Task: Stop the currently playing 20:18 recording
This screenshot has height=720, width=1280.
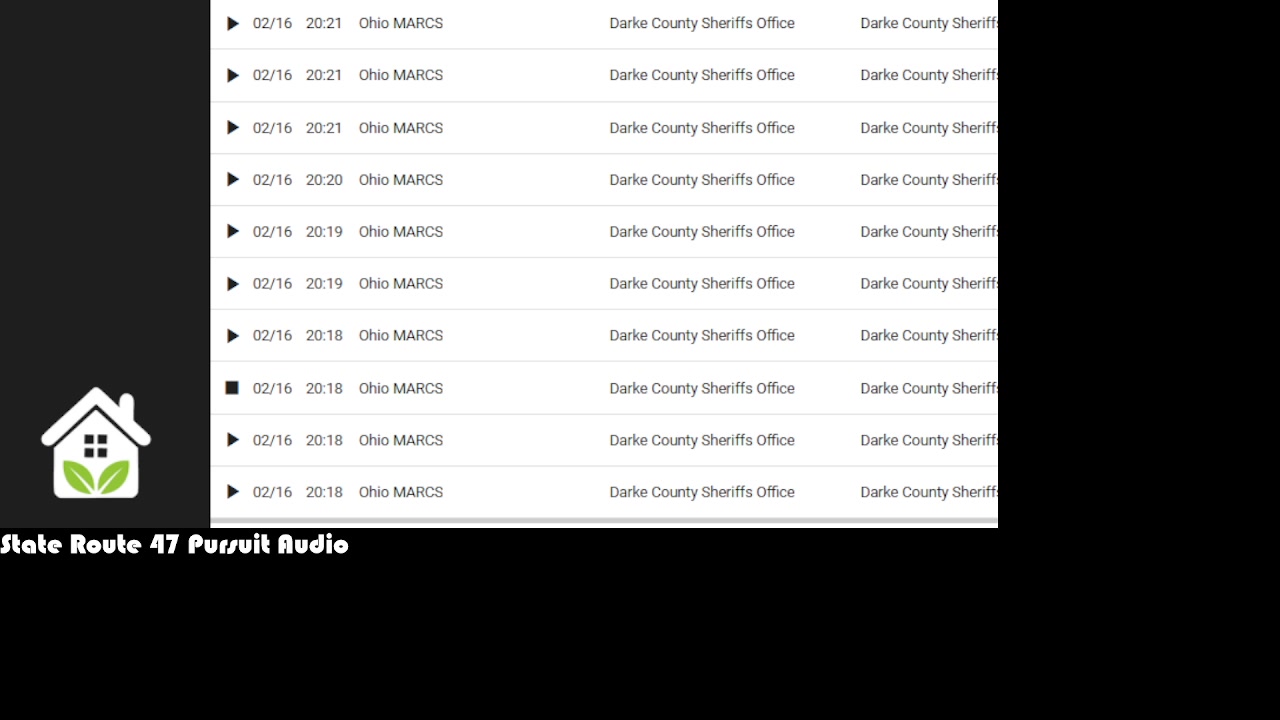Action: pos(232,388)
